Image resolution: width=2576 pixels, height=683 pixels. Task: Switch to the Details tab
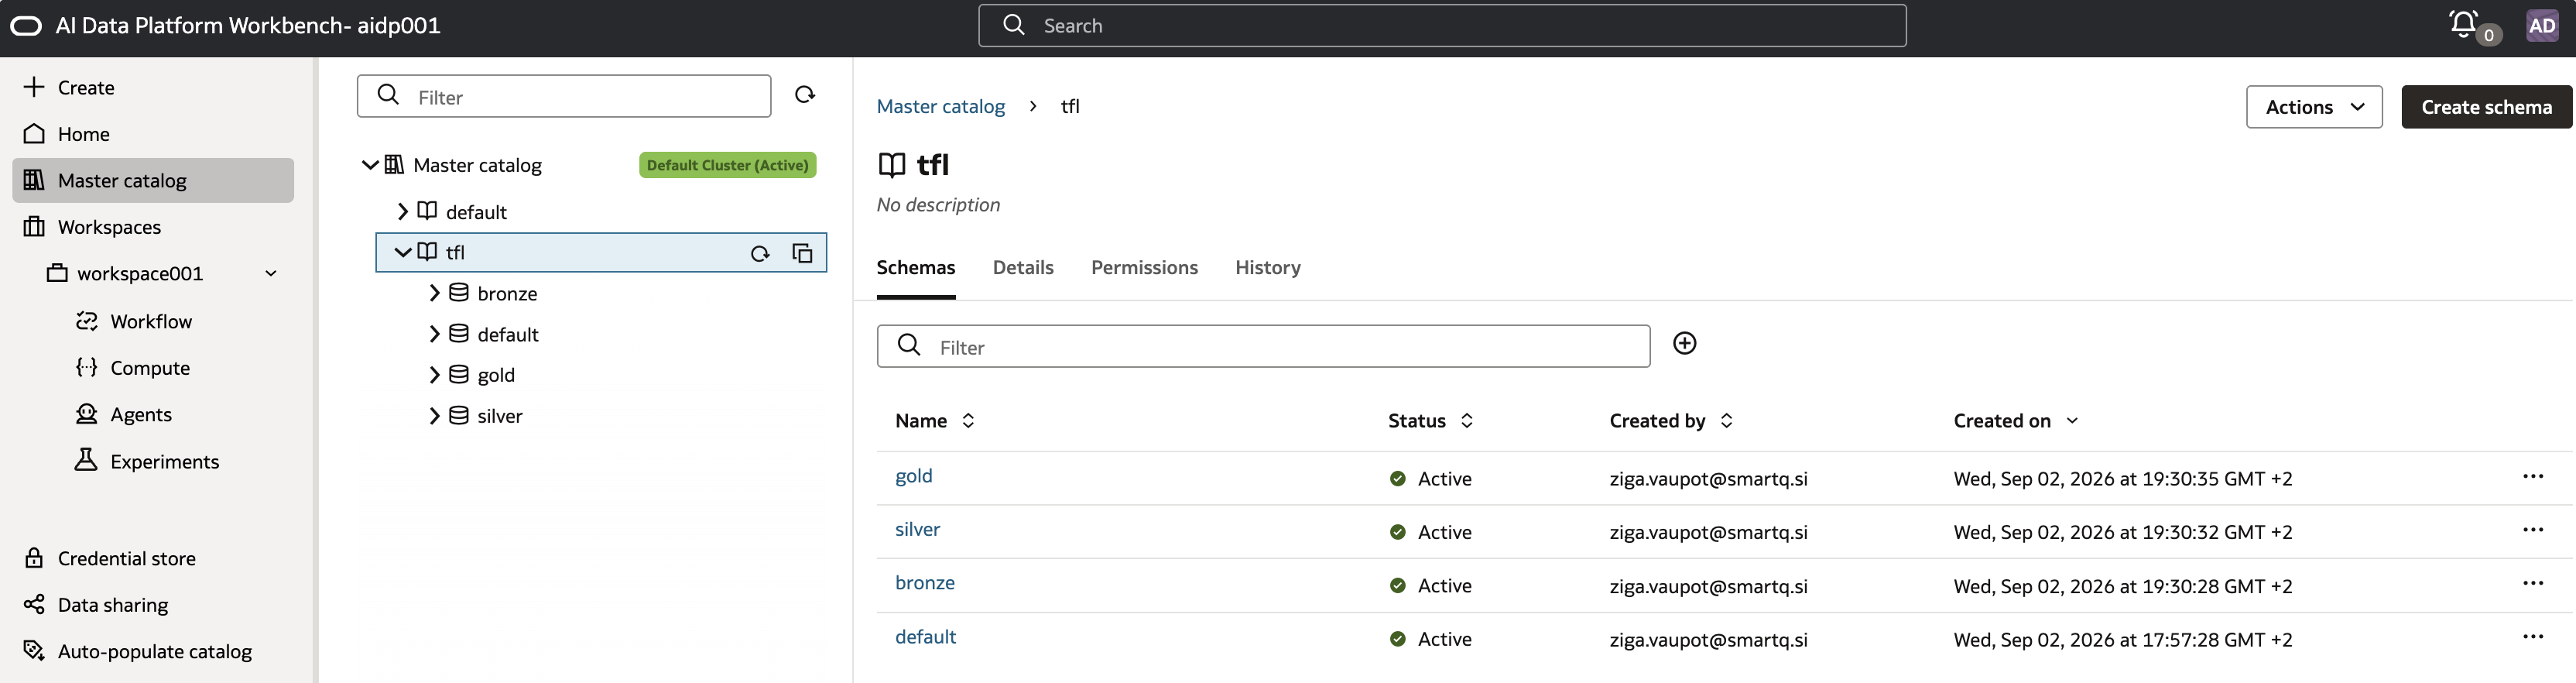1023,267
